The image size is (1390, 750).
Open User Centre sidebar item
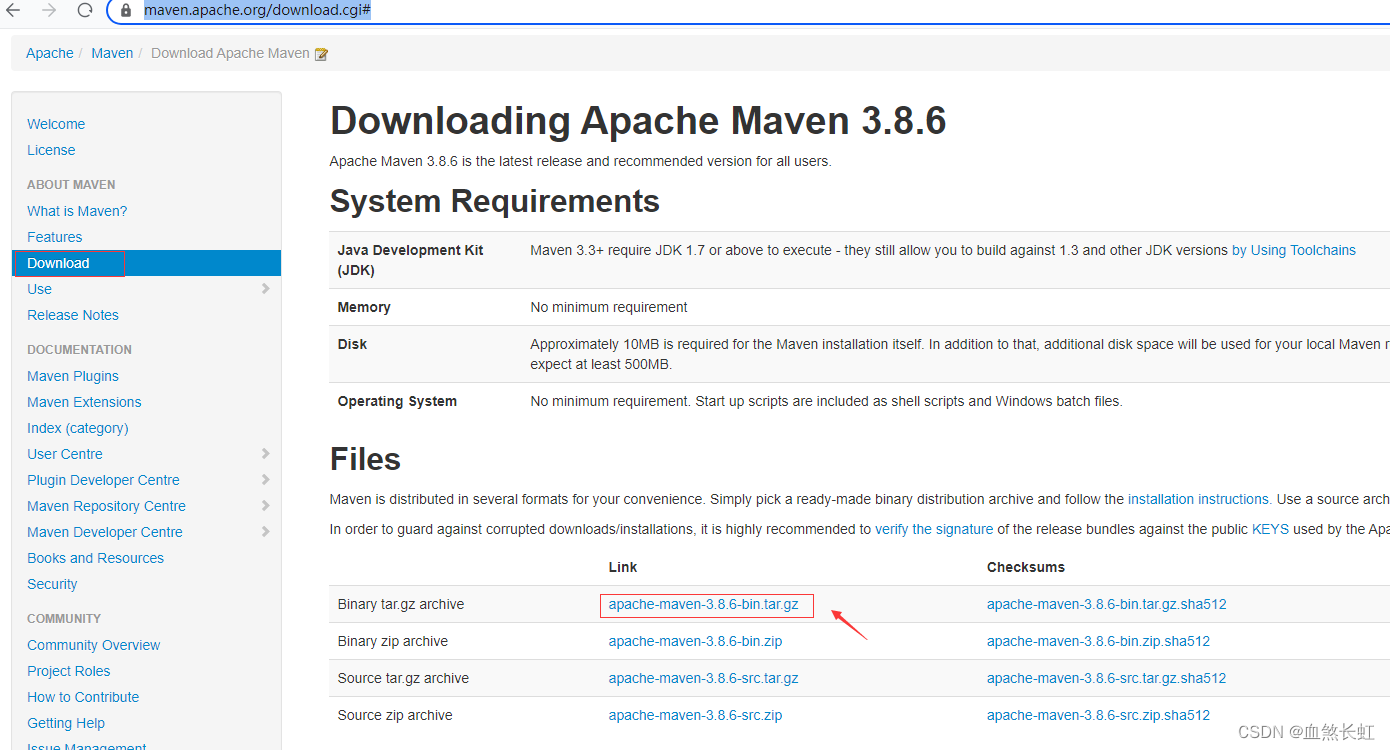click(x=65, y=454)
